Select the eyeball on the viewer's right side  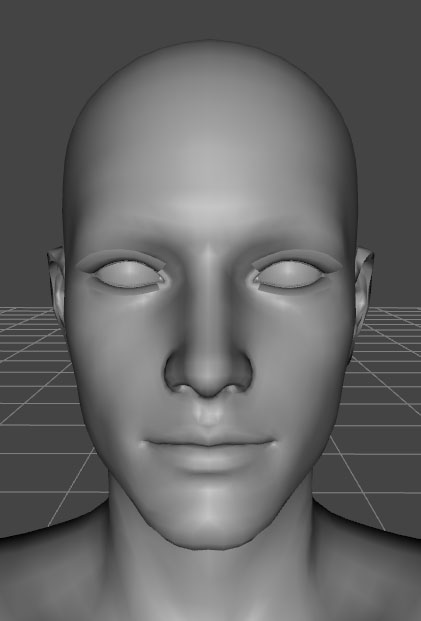click(290, 274)
